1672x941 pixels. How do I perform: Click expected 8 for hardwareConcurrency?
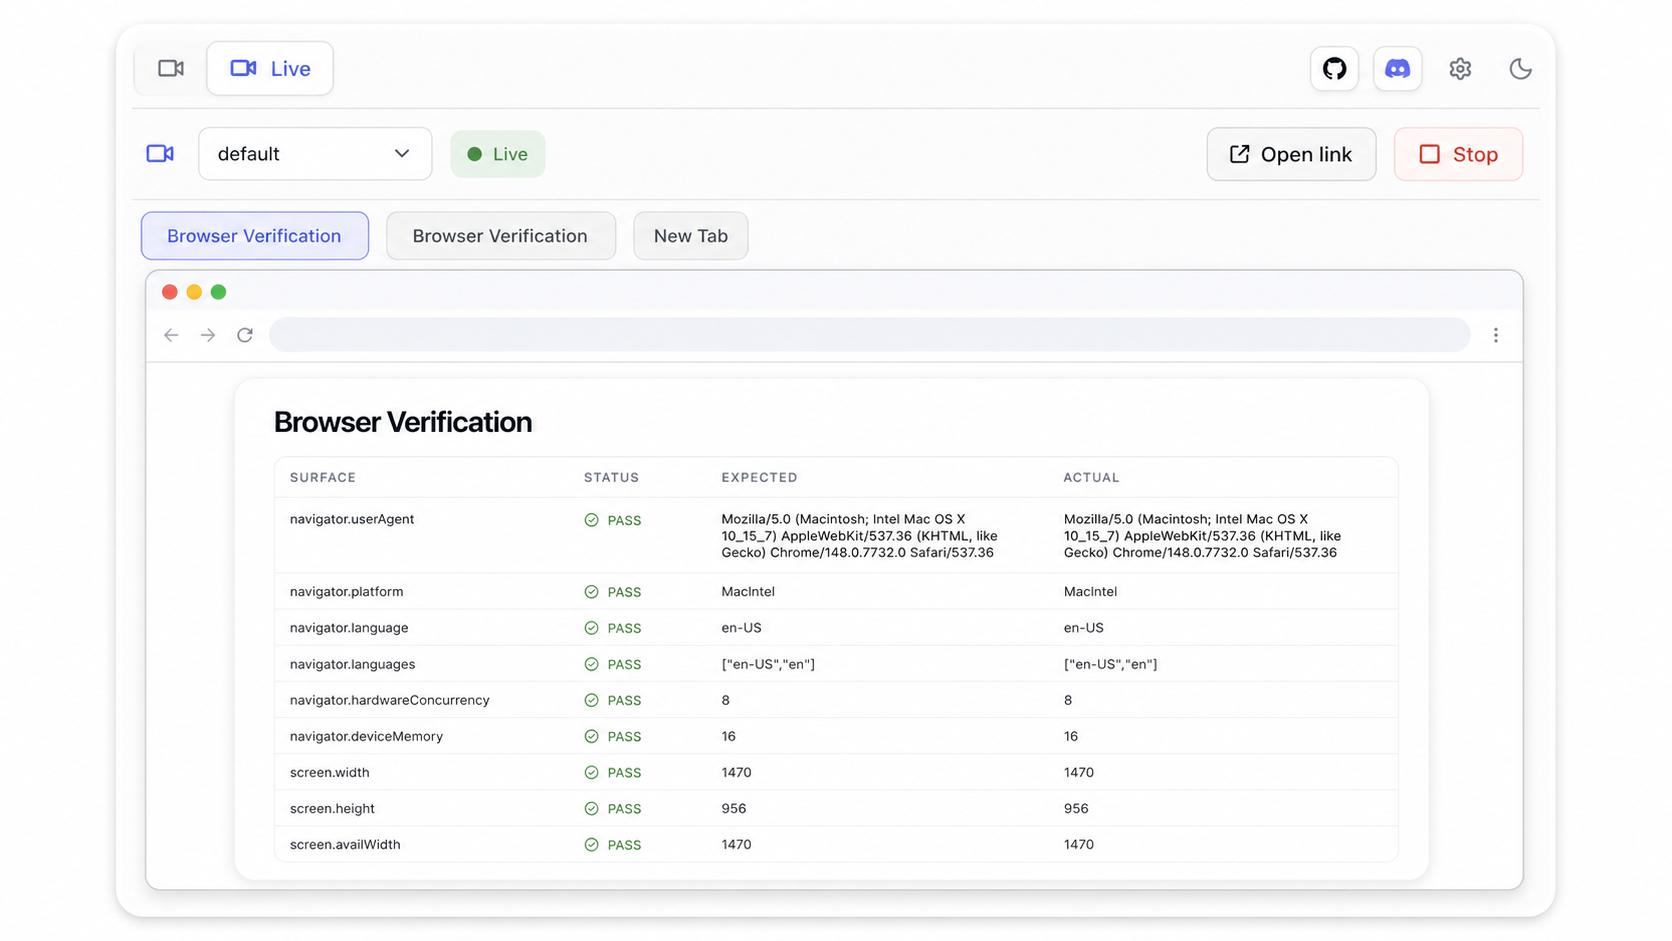pyautogui.click(x=726, y=700)
